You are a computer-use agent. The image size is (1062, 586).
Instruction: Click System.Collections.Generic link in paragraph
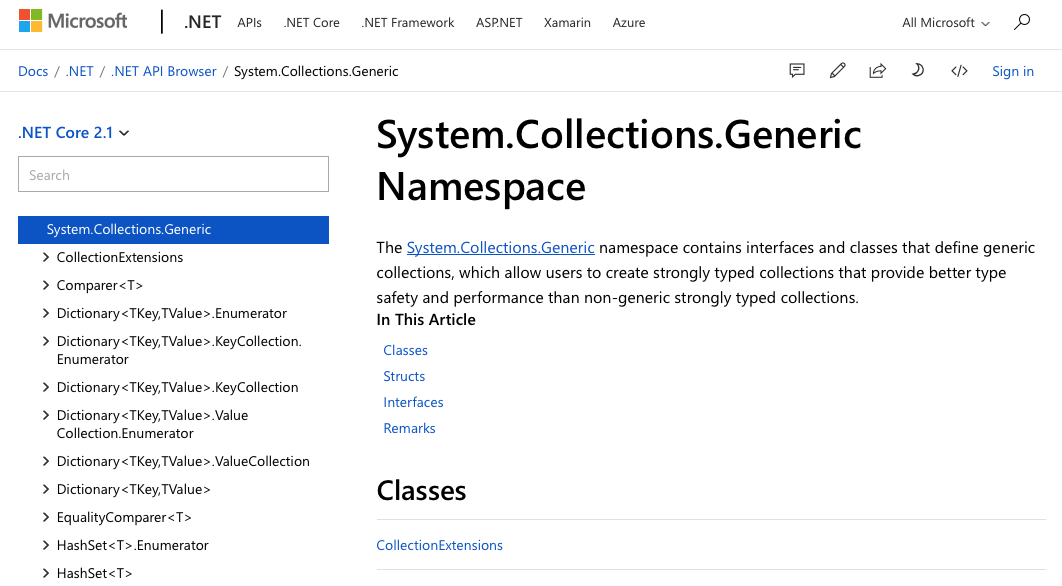click(501, 247)
